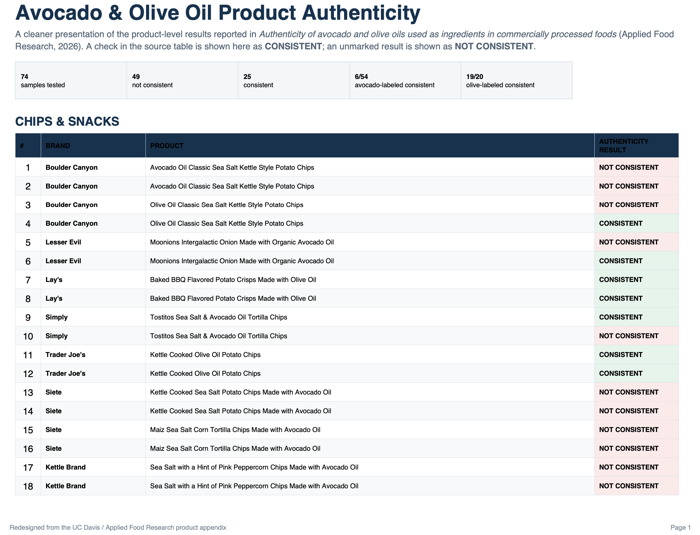
Task: Click the 49 not consistent stat card
Action: (x=182, y=80)
